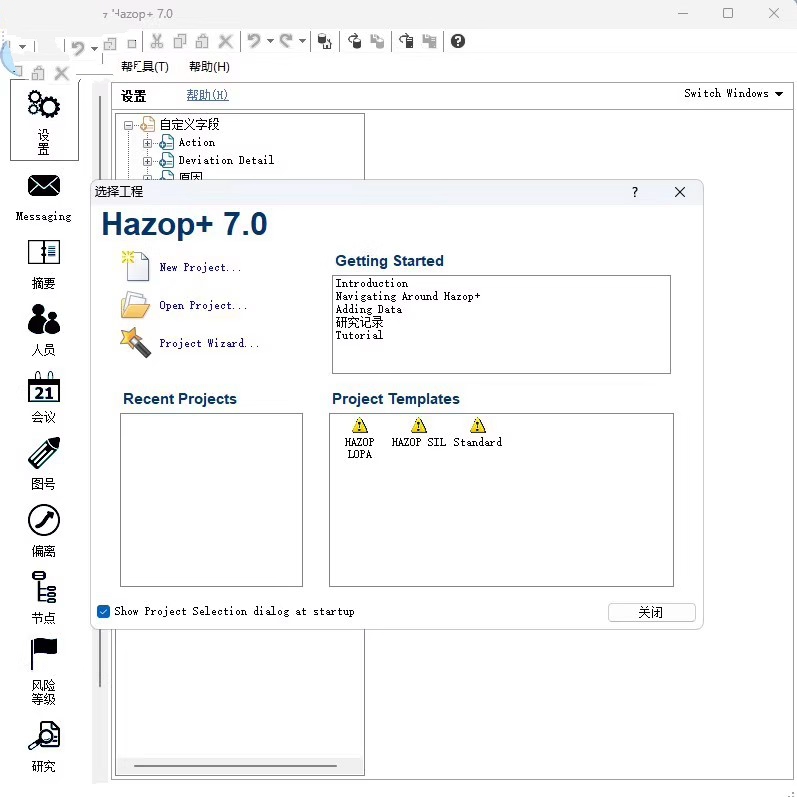The width and height of the screenshot is (797, 797).
Task: Open the 图号 pencil sidebar item
Action: (44, 464)
